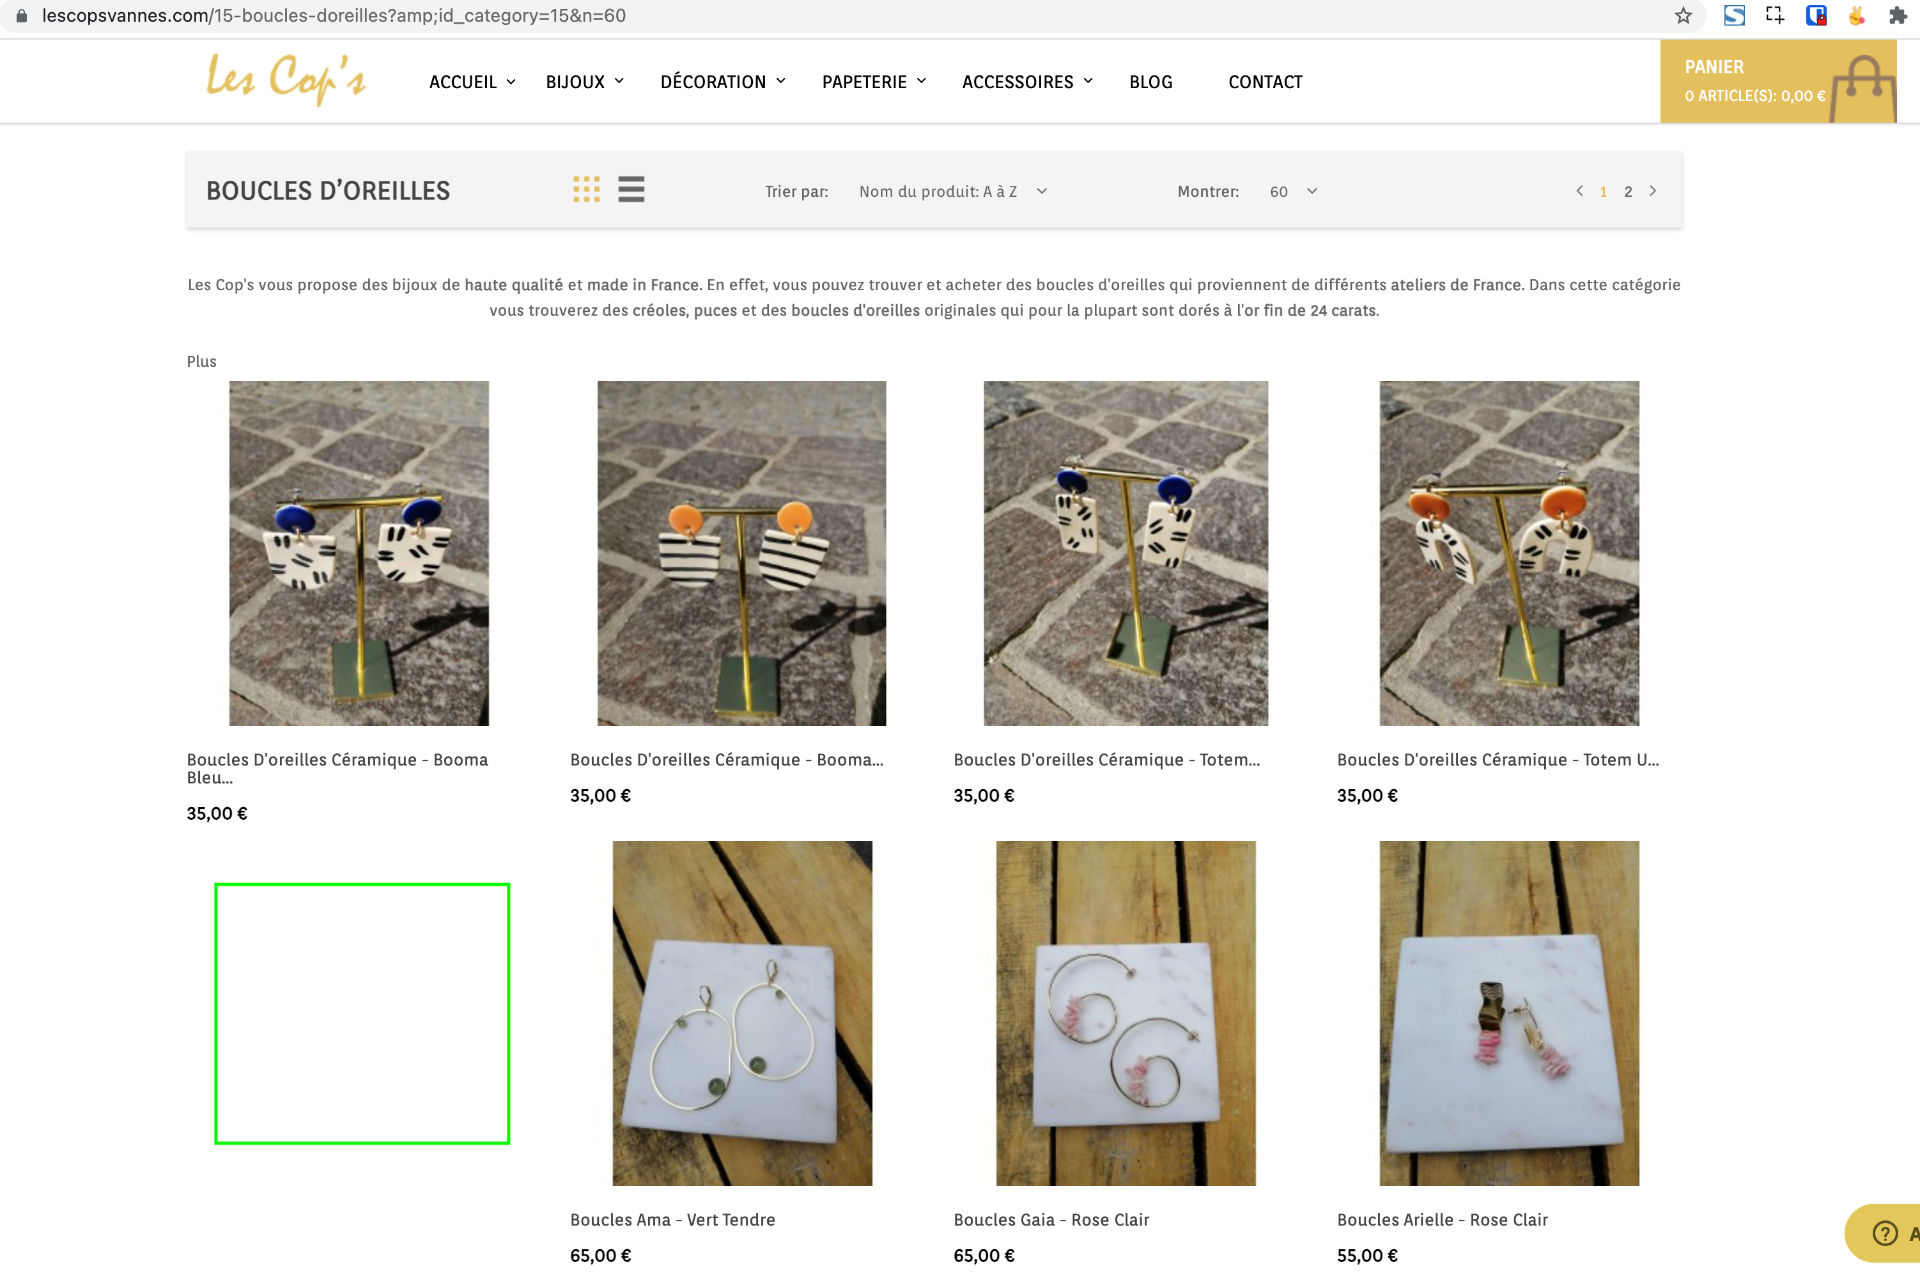1920x1278 pixels.
Task: Click the 65,00 € price of Boucles Ama
Action: click(600, 1256)
